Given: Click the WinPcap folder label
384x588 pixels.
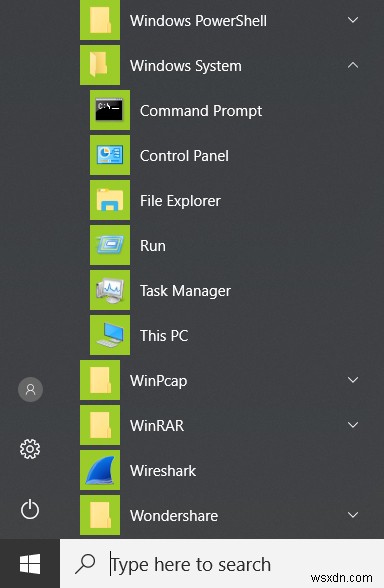Looking at the screenshot, I should [158, 381].
